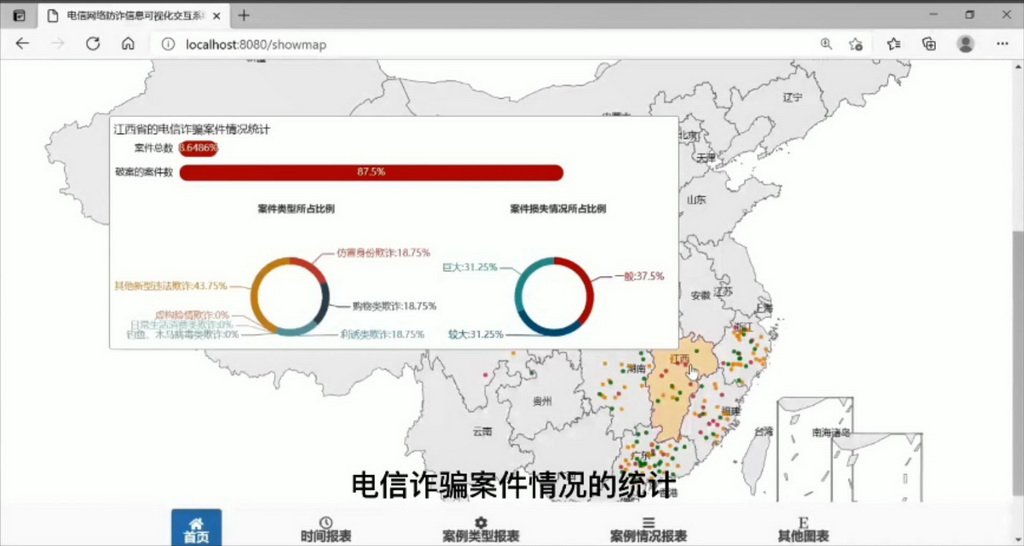Select the 较大 31.25% loss label
Screen dimensions: 1024x546
click(475, 334)
